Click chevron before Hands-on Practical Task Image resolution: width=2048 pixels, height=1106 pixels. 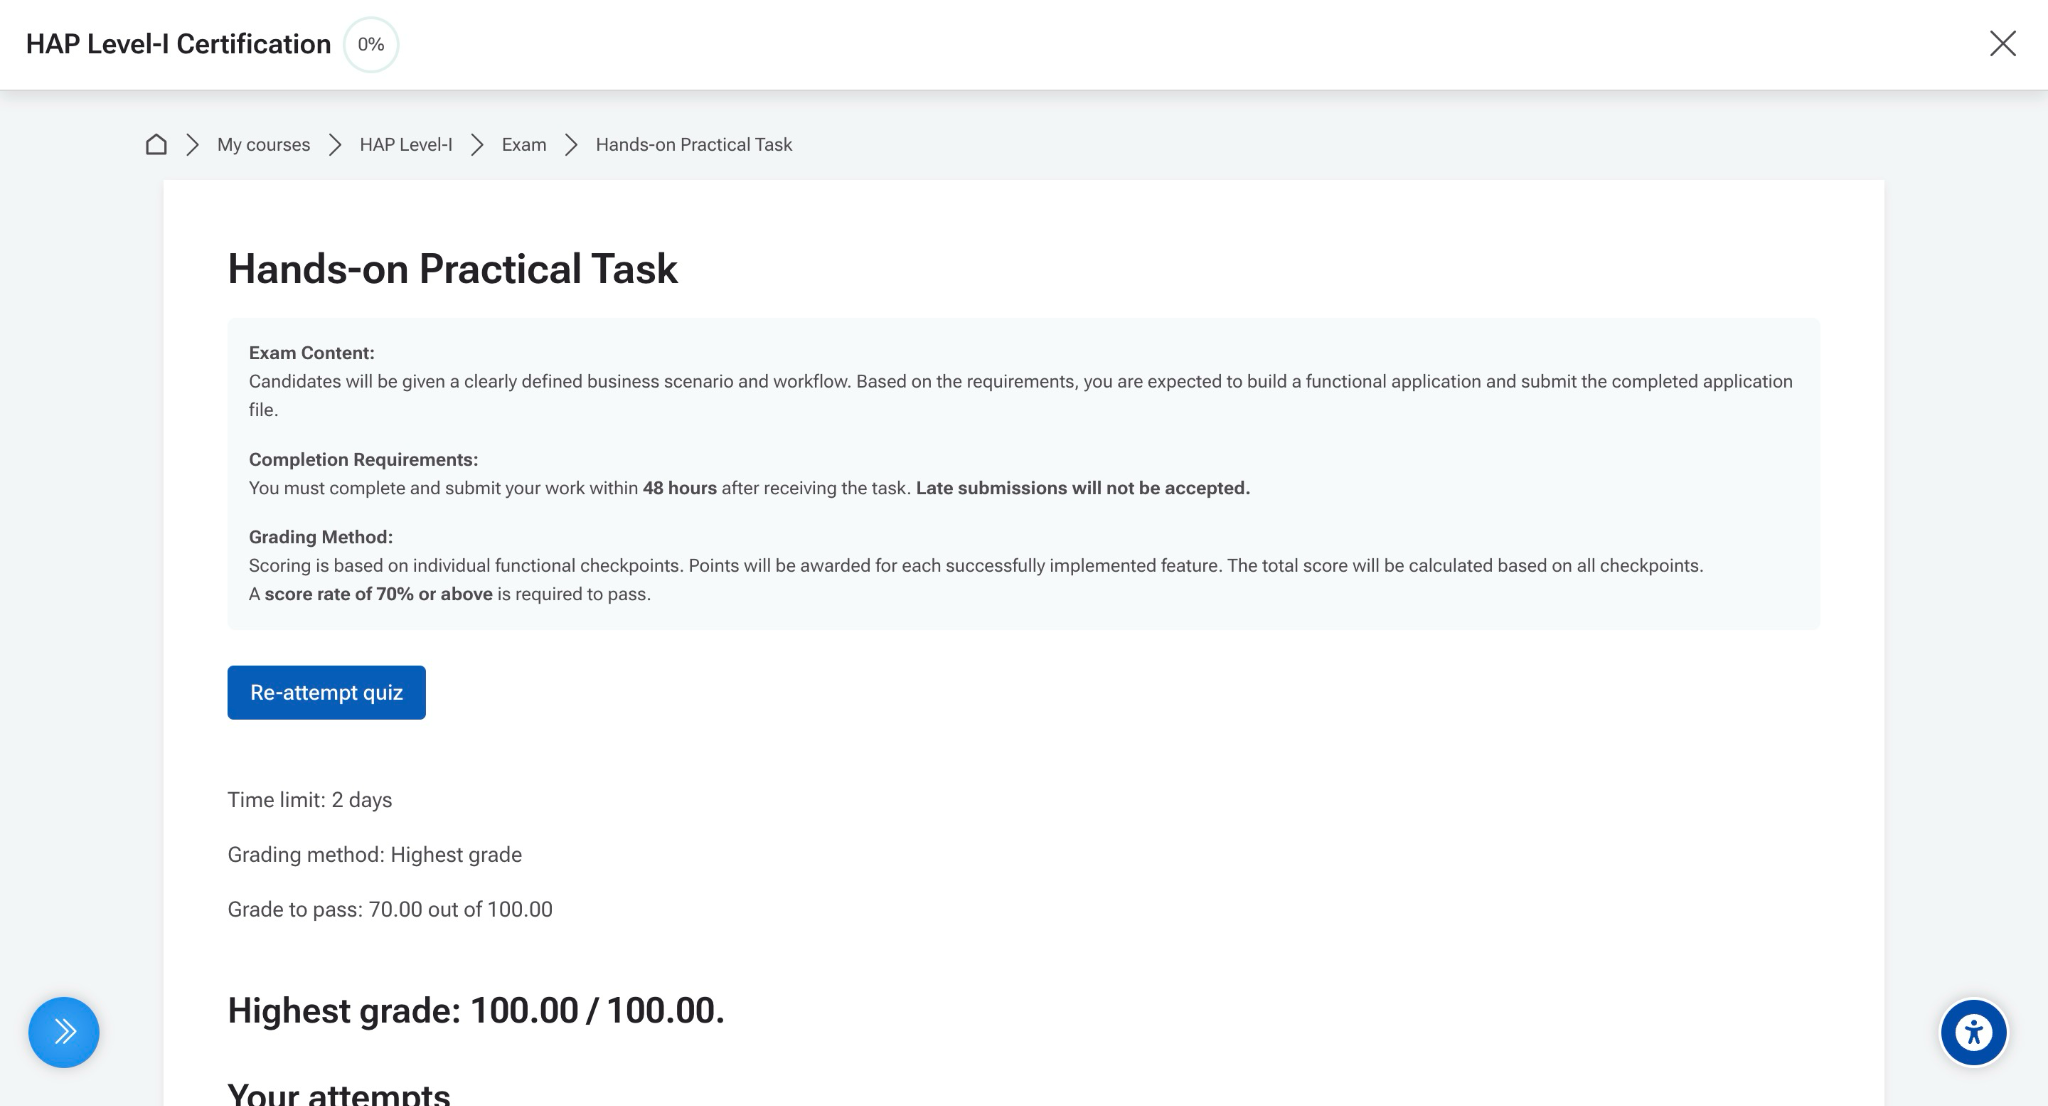coord(571,145)
